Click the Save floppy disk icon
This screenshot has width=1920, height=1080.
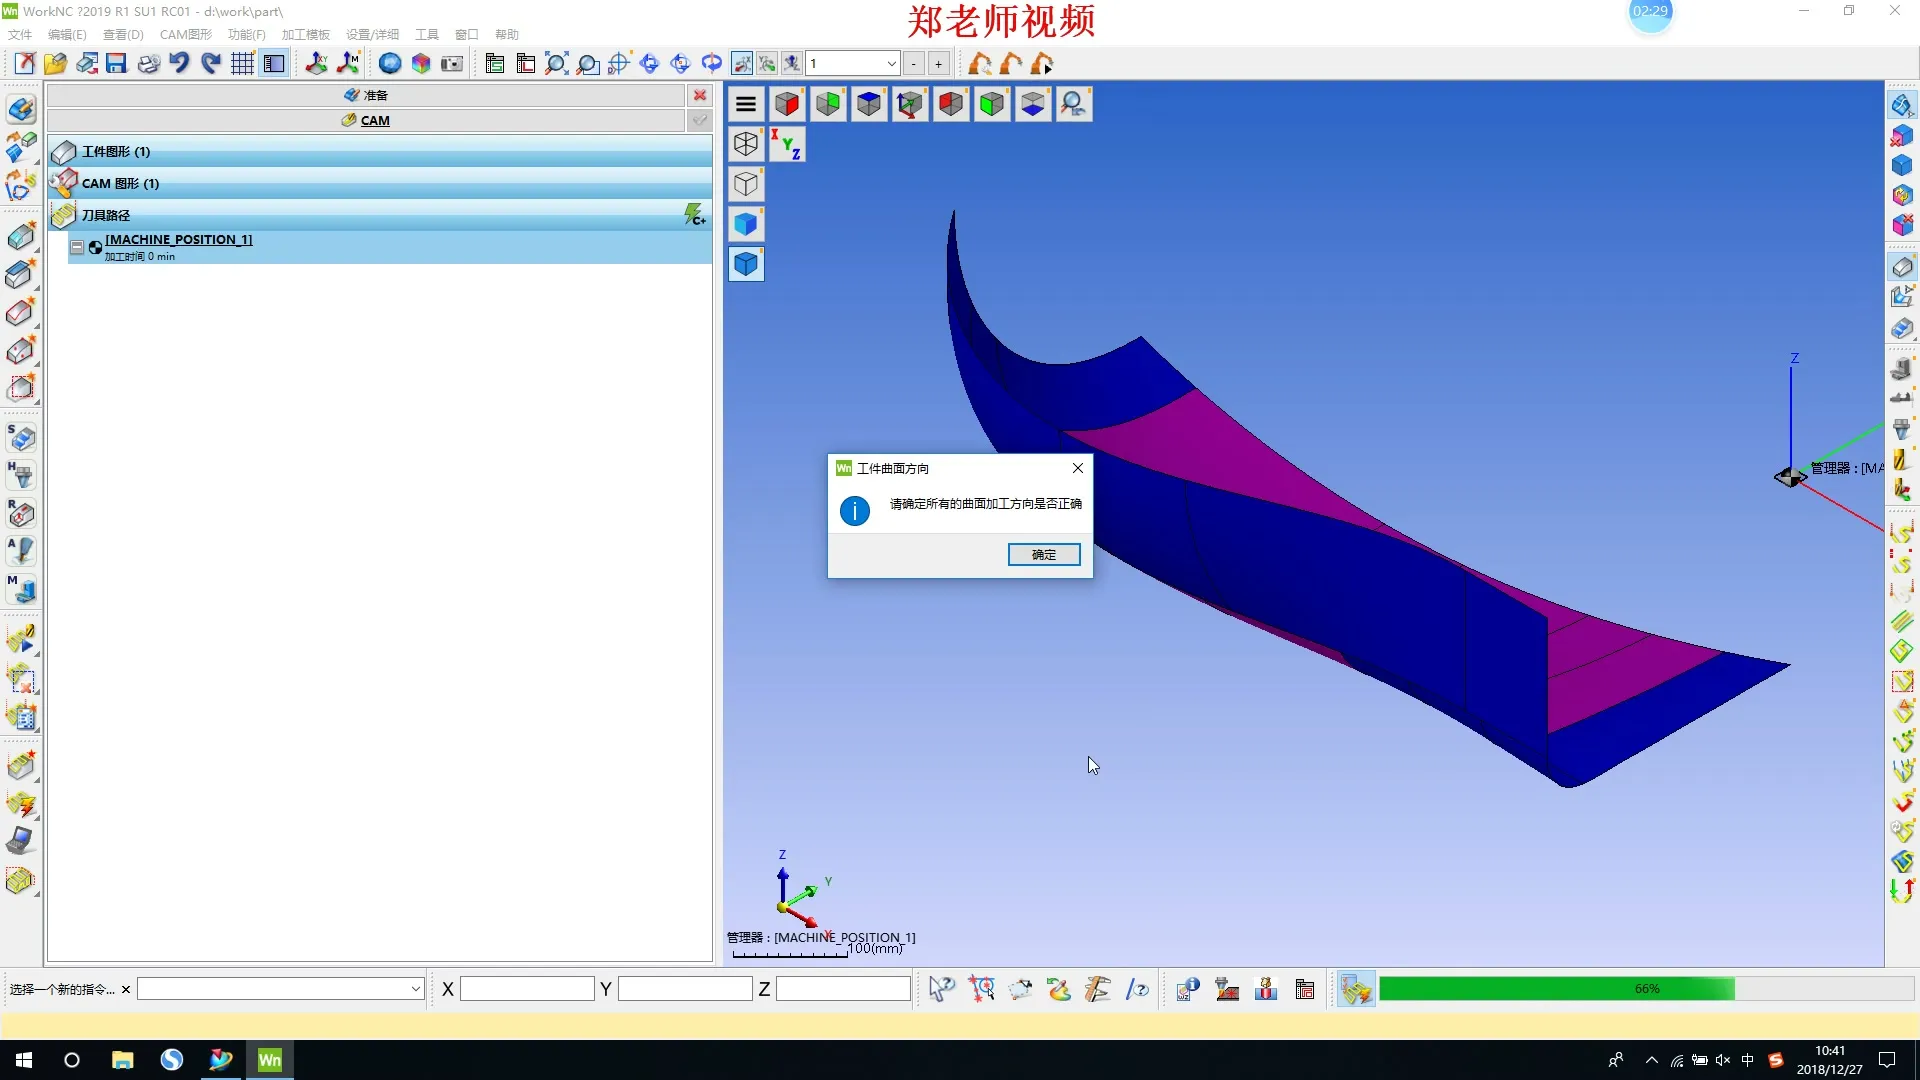coord(117,64)
